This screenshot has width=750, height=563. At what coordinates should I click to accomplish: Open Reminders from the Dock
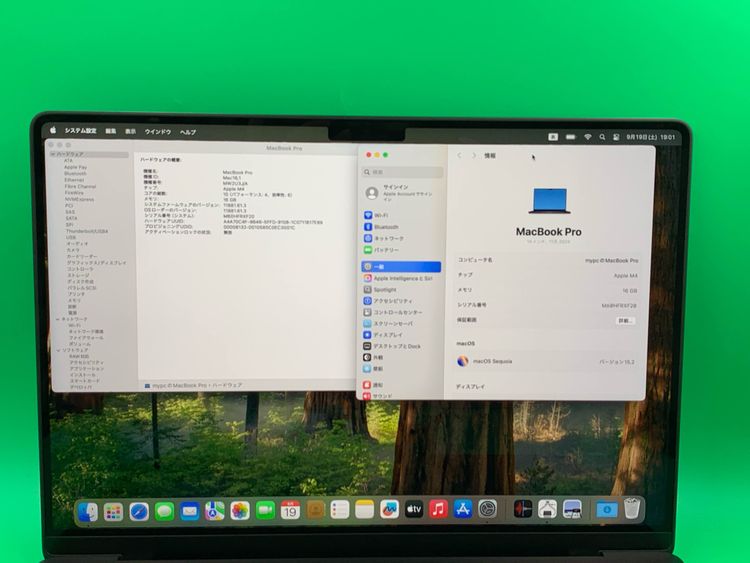(x=340, y=510)
